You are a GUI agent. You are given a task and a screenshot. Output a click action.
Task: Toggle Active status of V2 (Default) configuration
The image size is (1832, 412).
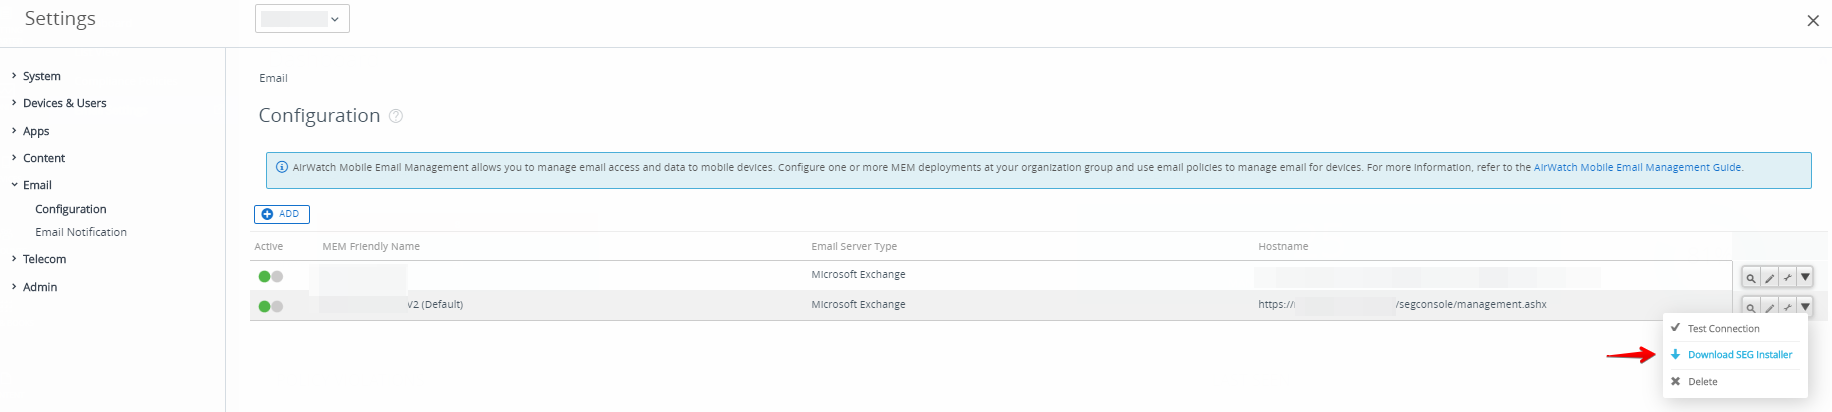[270, 306]
